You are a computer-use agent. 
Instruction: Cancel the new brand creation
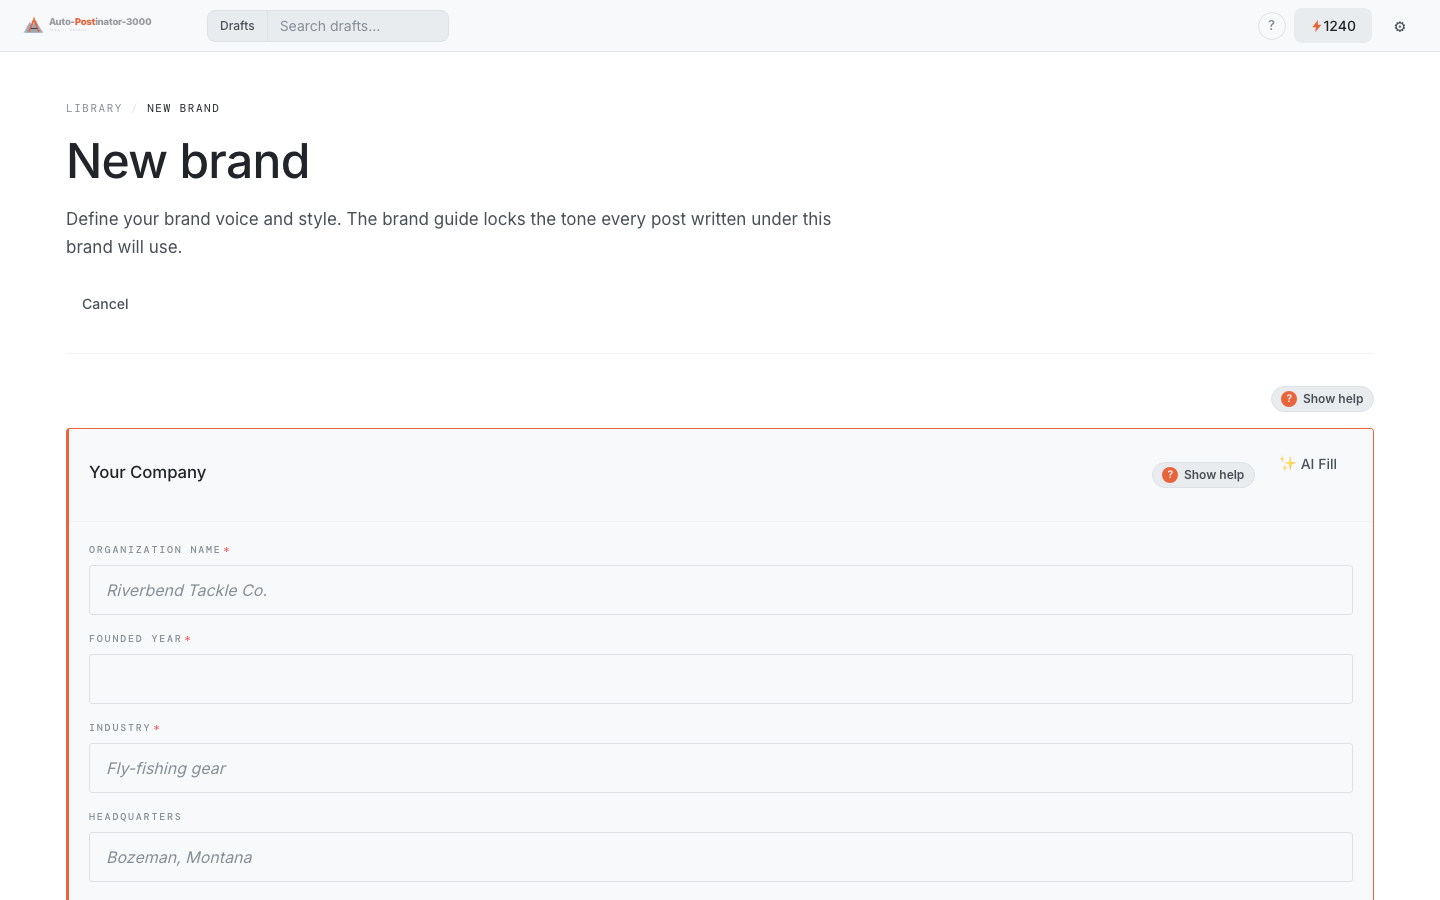coord(105,304)
